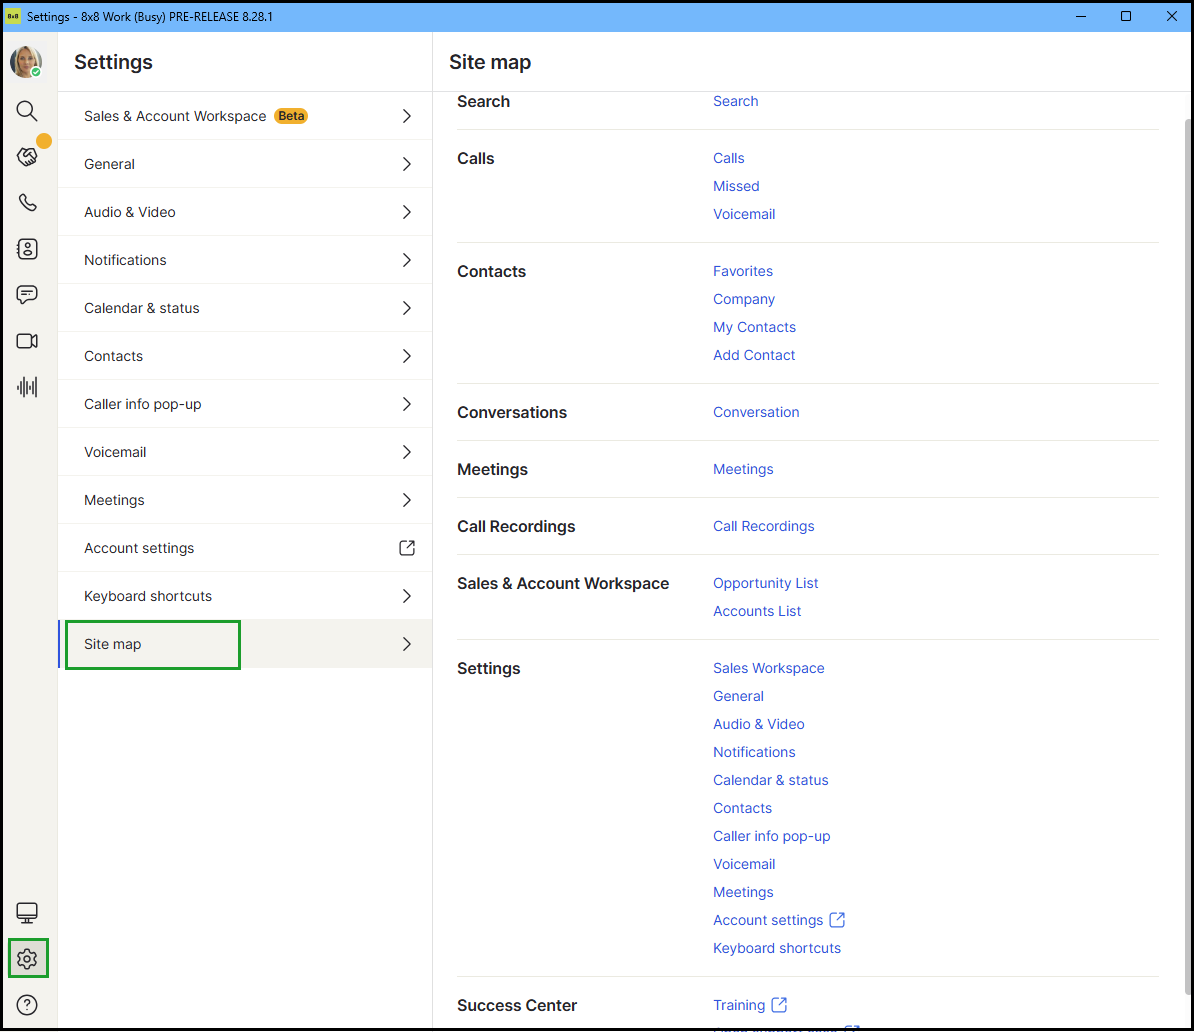Image resolution: width=1194 pixels, height=1032 pixels.
Task: Expand the Keyboard shortcuts chevron
Action: point(406,596)
